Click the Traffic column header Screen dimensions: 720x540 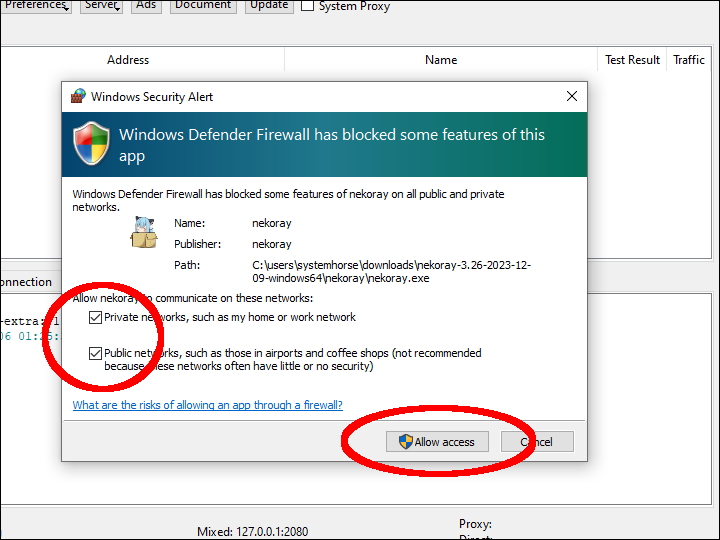point(688,60)
